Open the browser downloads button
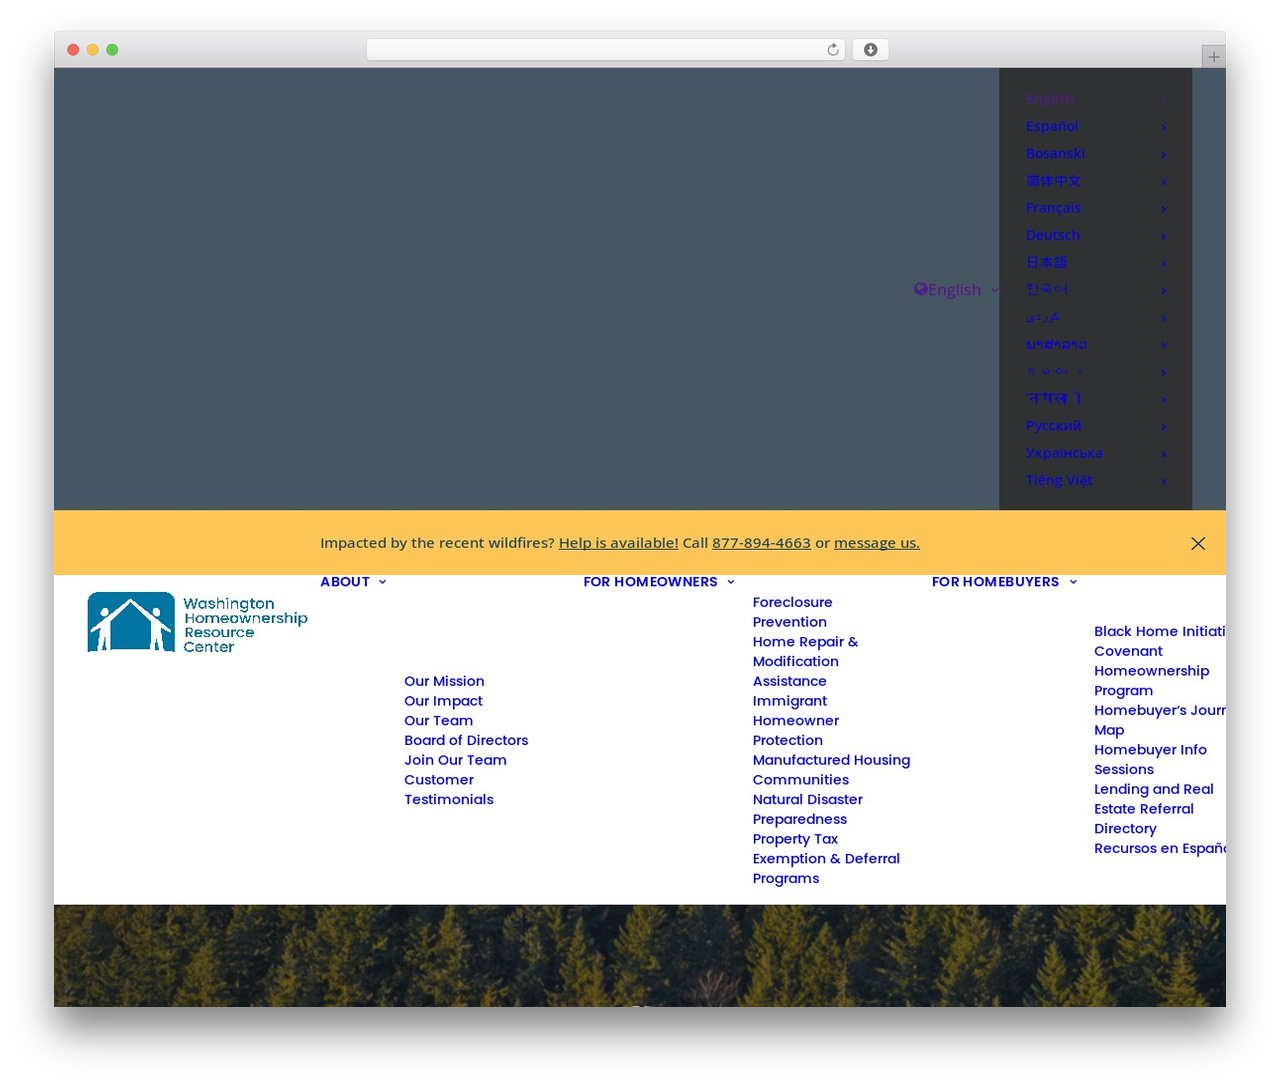The height and width of the screenshot is (1084, 1280). coord(871,50)
